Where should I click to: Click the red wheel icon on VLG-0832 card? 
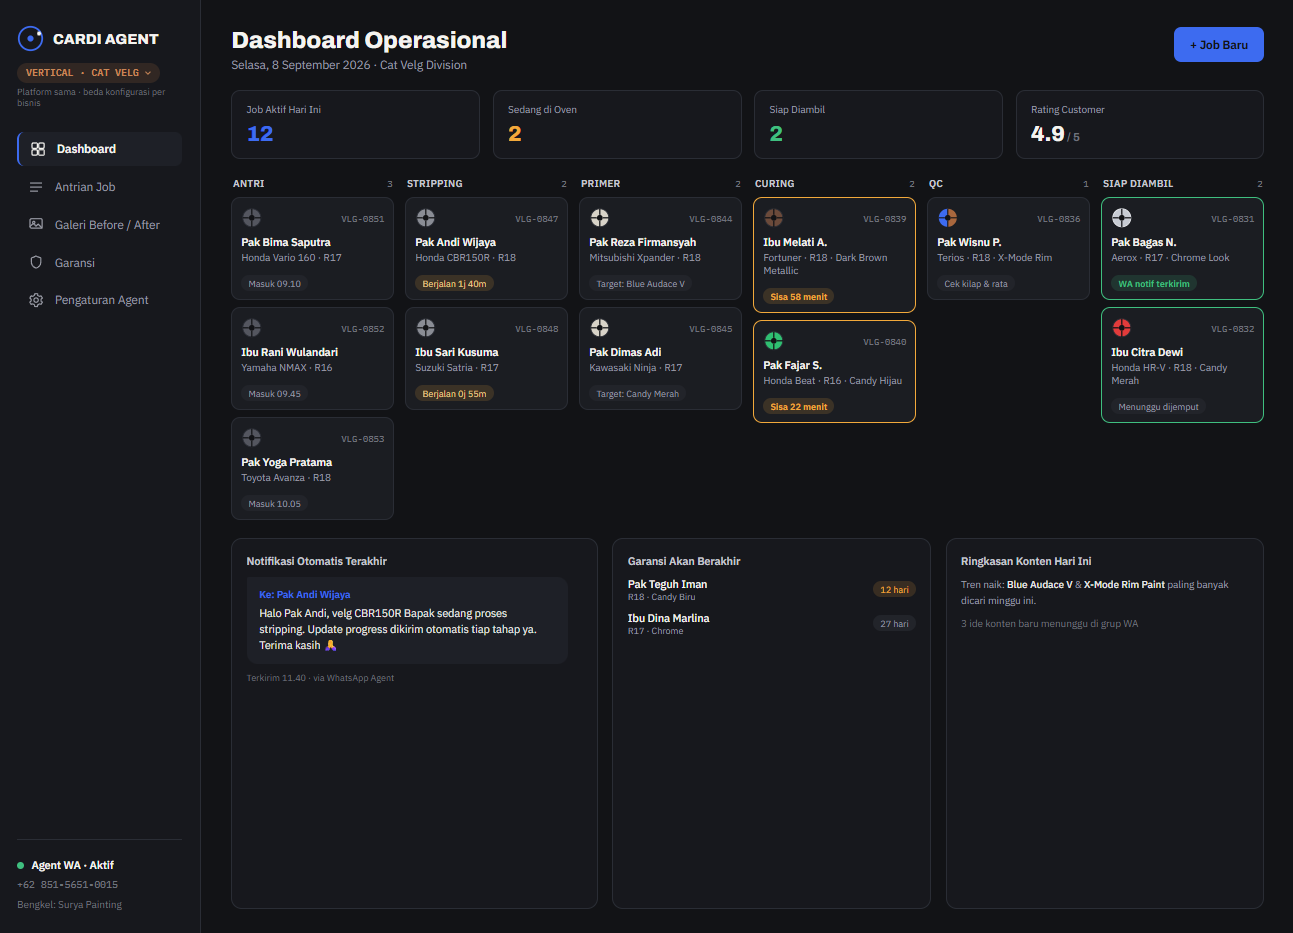[x=1122, y=328]
